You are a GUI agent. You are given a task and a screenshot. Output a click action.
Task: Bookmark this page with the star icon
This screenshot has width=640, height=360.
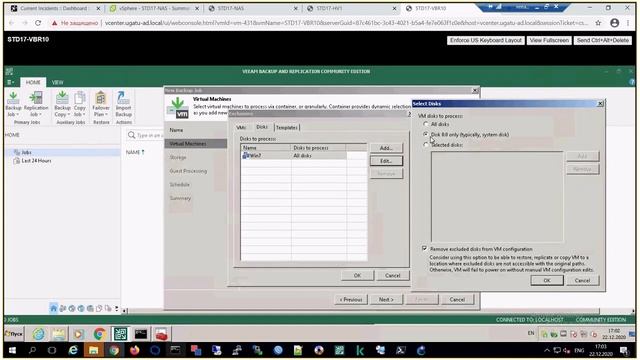(598, 23)
